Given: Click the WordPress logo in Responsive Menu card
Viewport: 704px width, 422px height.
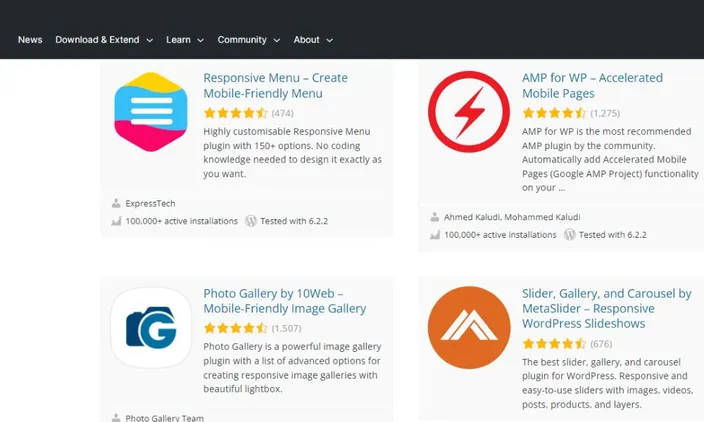Looking at the screenshot, I should pyautogui.click(x=251, y=221).
